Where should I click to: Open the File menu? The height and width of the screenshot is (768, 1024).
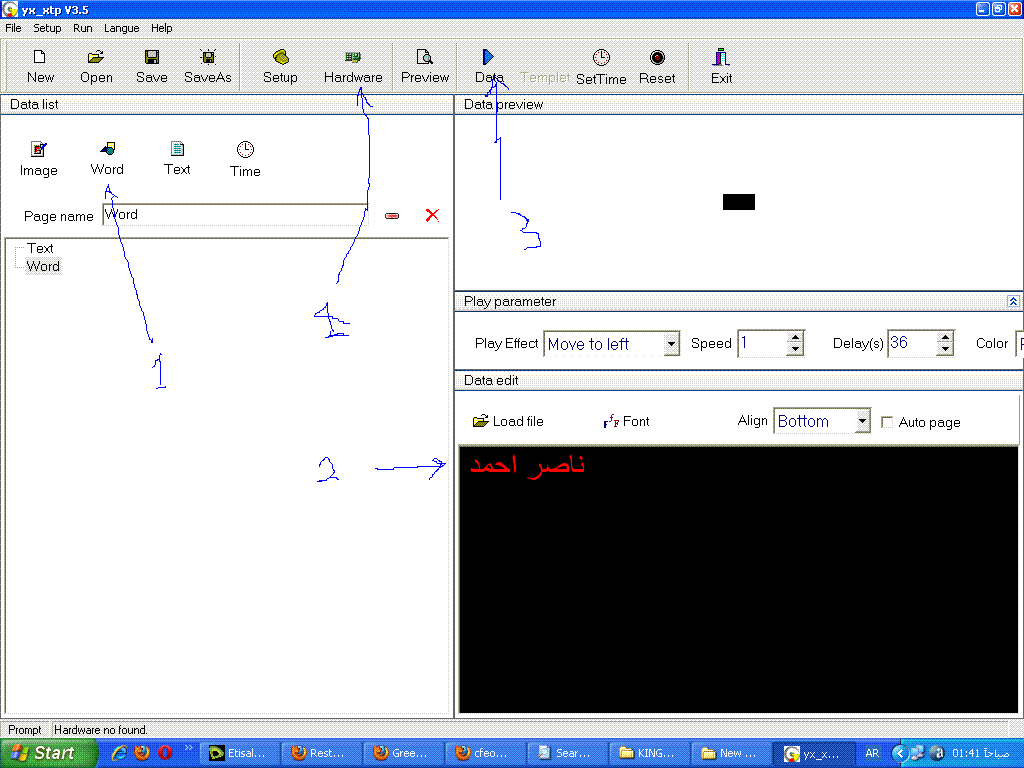[x=13, y=28]
